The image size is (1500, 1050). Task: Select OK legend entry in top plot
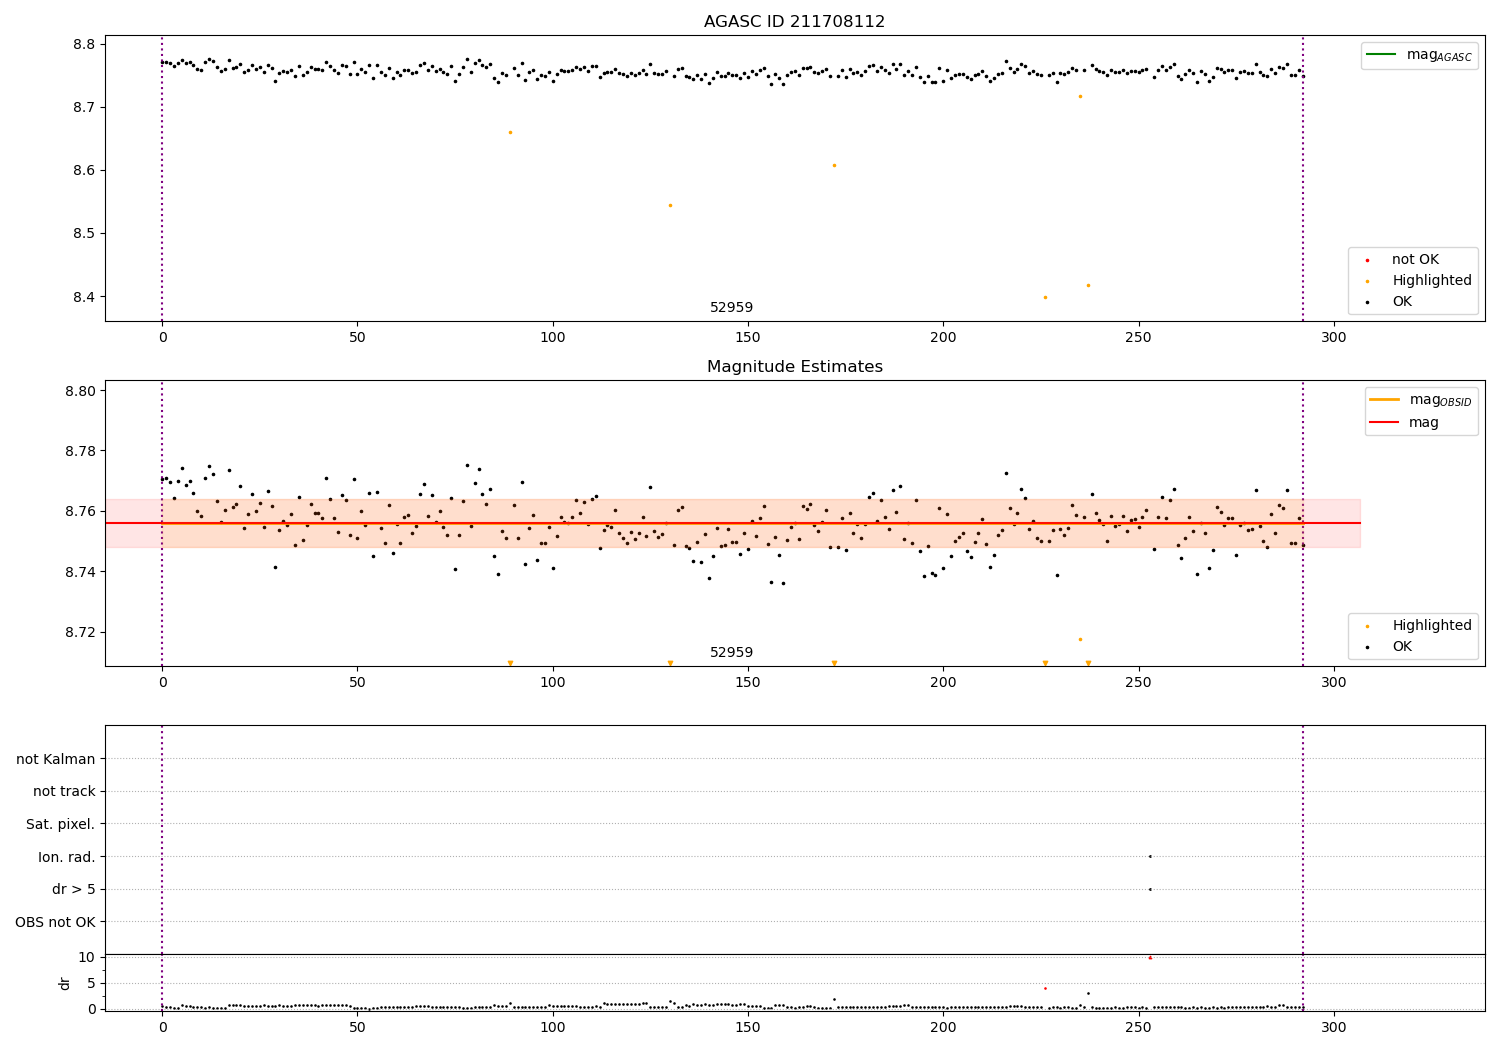coord(1402,302)
